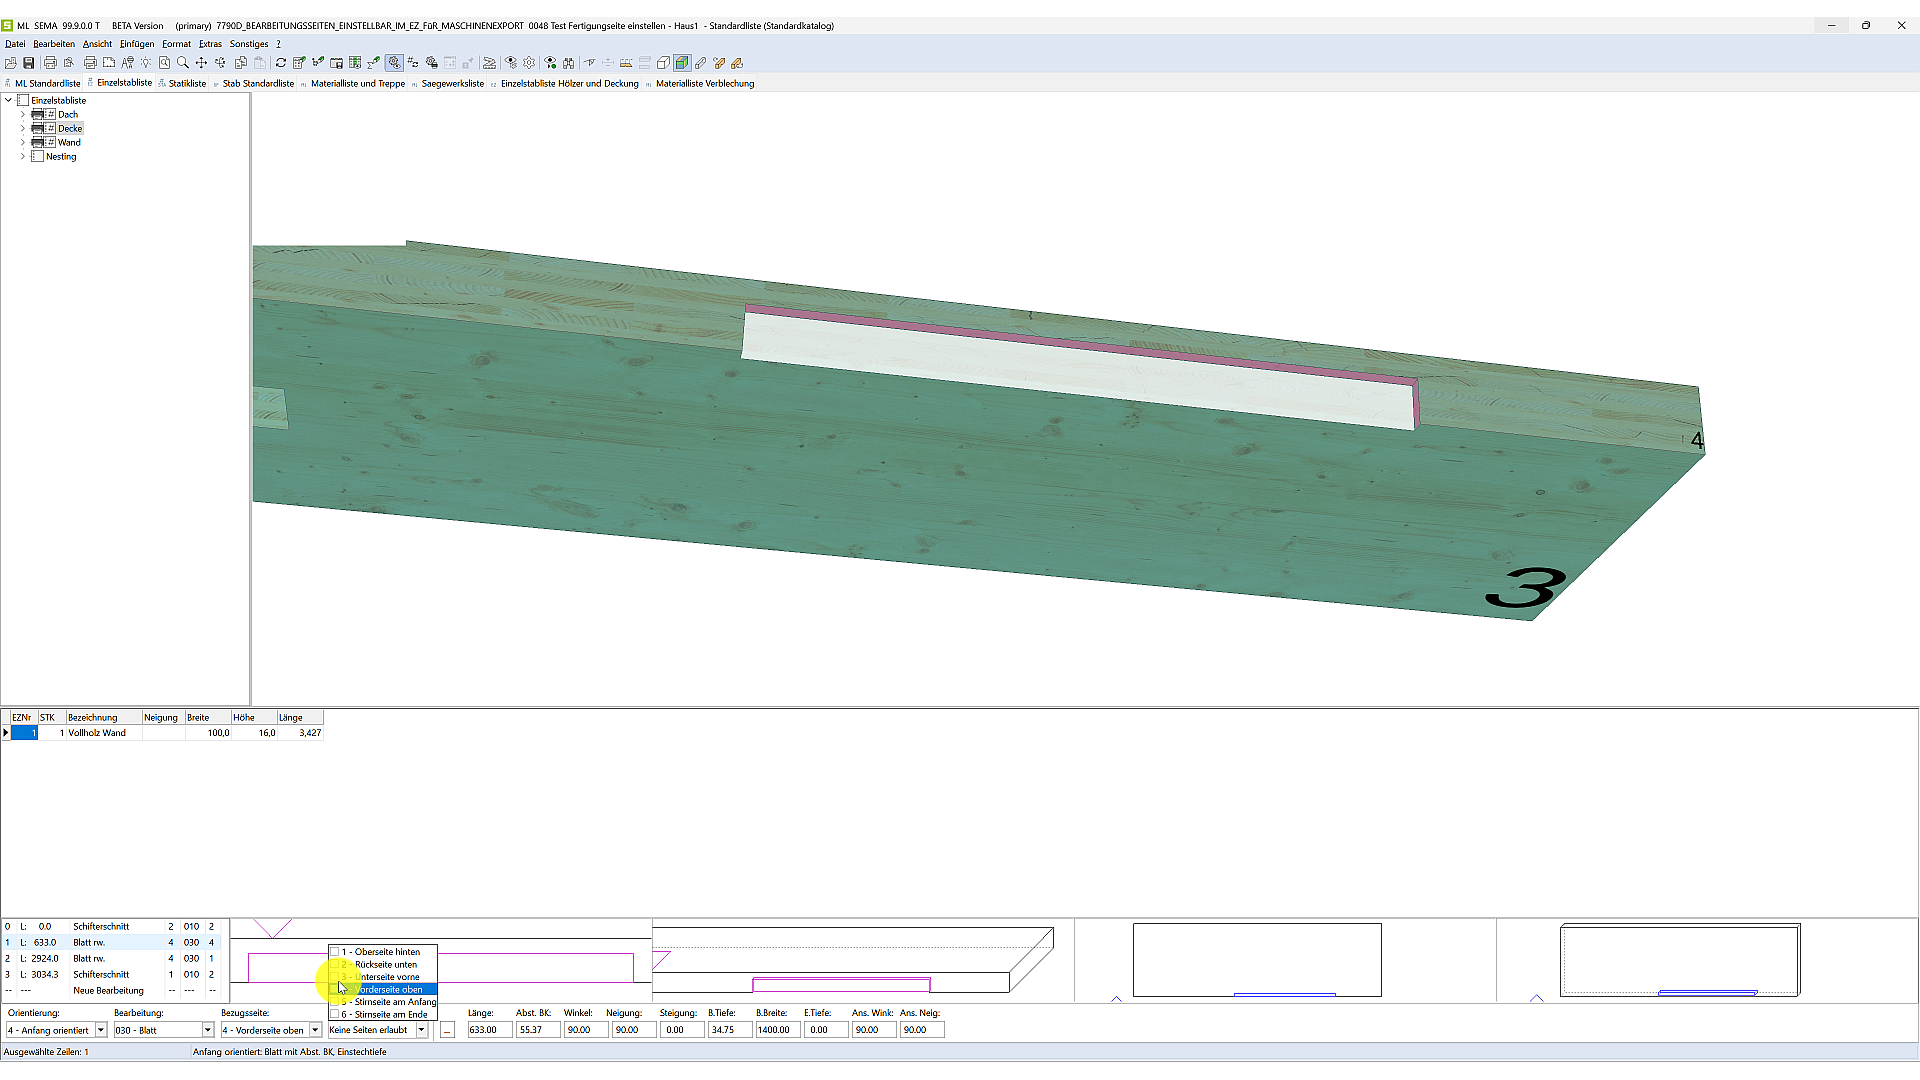This screenshot has height=1080, width=1920.
Task: Click the printer icon in toolbar
Action: click(50, 63)
